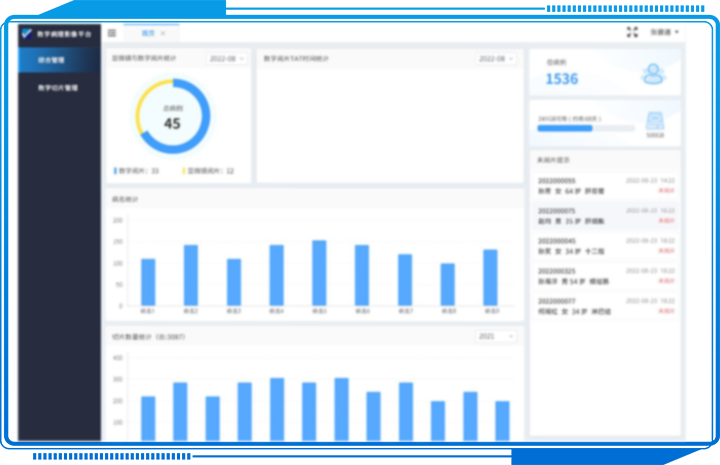Screen dimensions: 720x465
Task: Open the user account dropdown at top right
Action: (x=664, y=33)
